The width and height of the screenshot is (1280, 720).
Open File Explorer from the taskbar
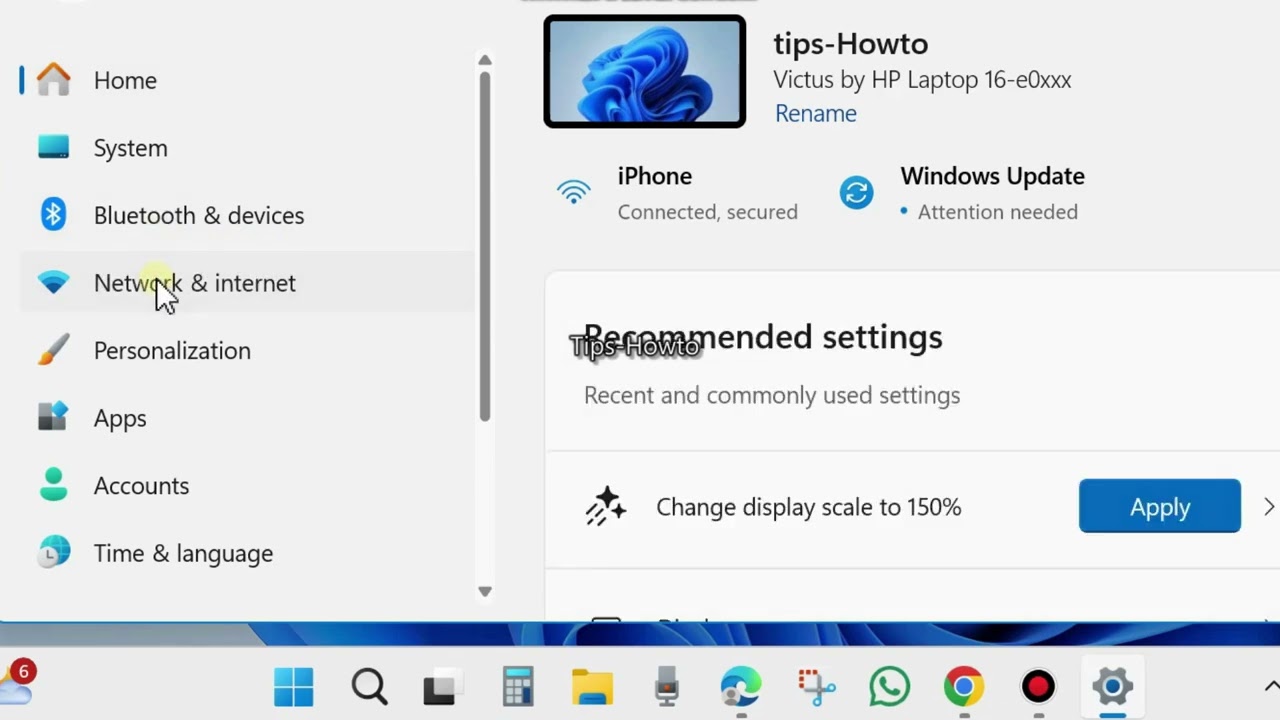pyautogui.click(x=592, y=687)
